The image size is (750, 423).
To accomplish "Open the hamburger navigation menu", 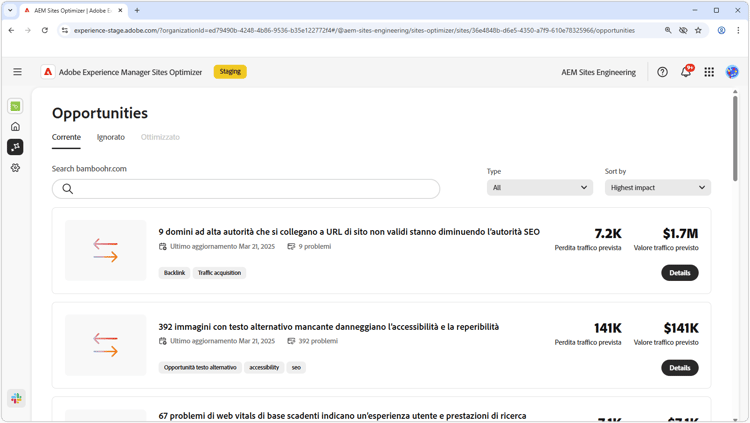I will coord(17,72).
